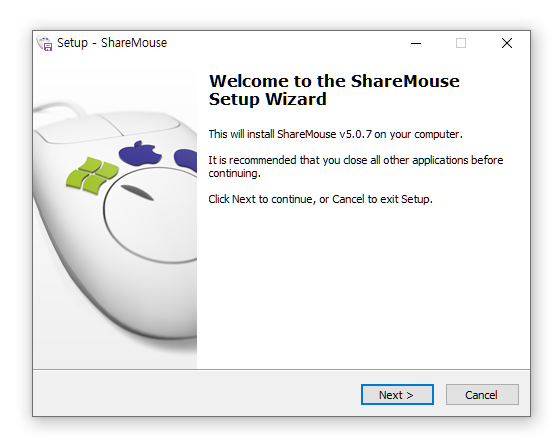Click the Next > button
The image size is (557, 447).
[397, 394]
